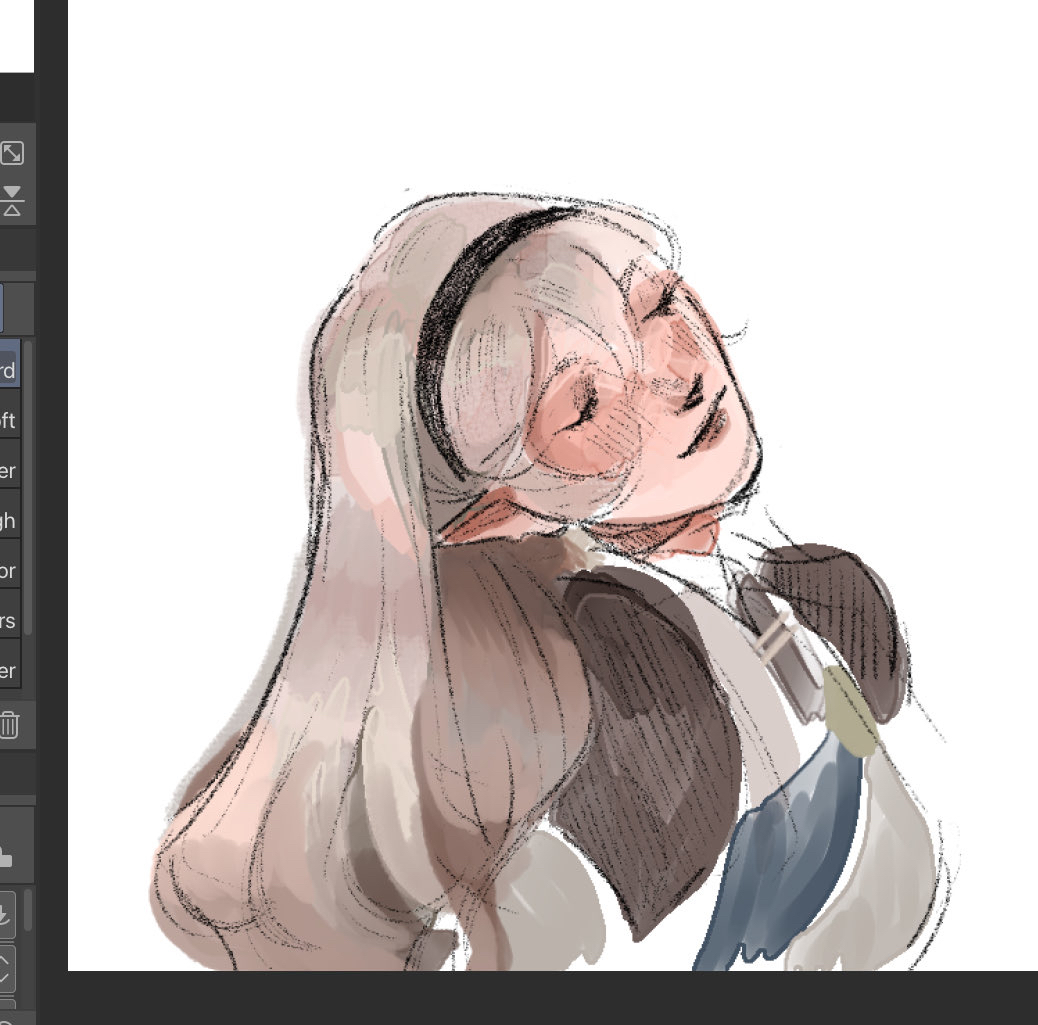1038x1025 pixels.
Task: Click the scrollbar beside the brush list
Action: tap(28, 480)
